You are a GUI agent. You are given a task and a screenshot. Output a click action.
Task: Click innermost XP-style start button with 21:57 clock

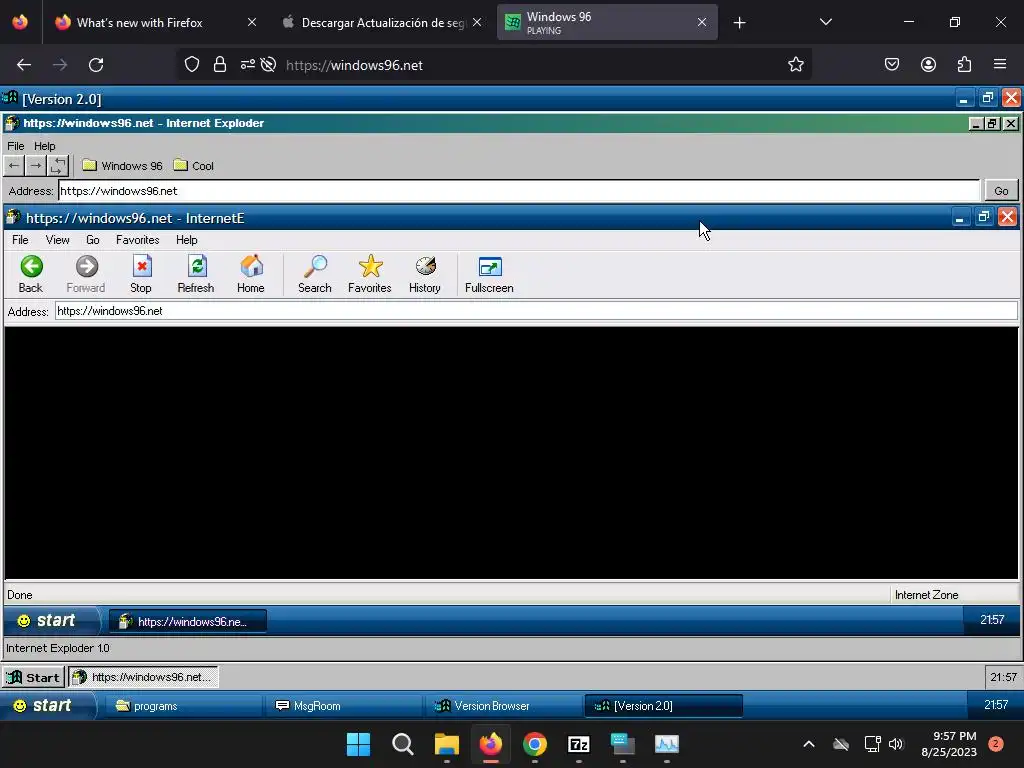point(52,620)
